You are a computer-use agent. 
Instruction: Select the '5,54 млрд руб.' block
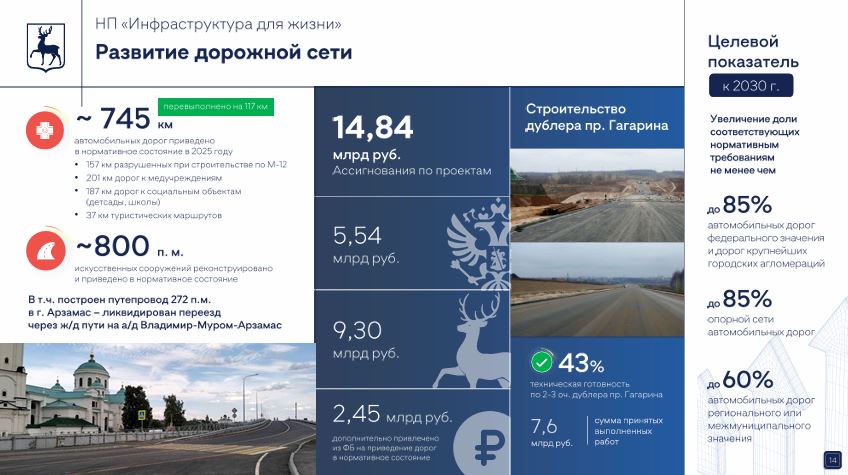pyautogui.click(x=366, y=245)
